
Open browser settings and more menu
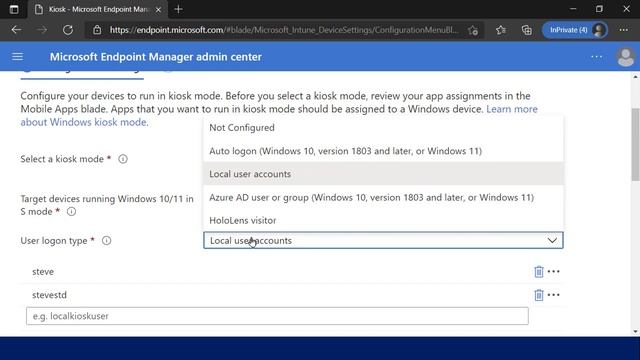click(623, 30)
